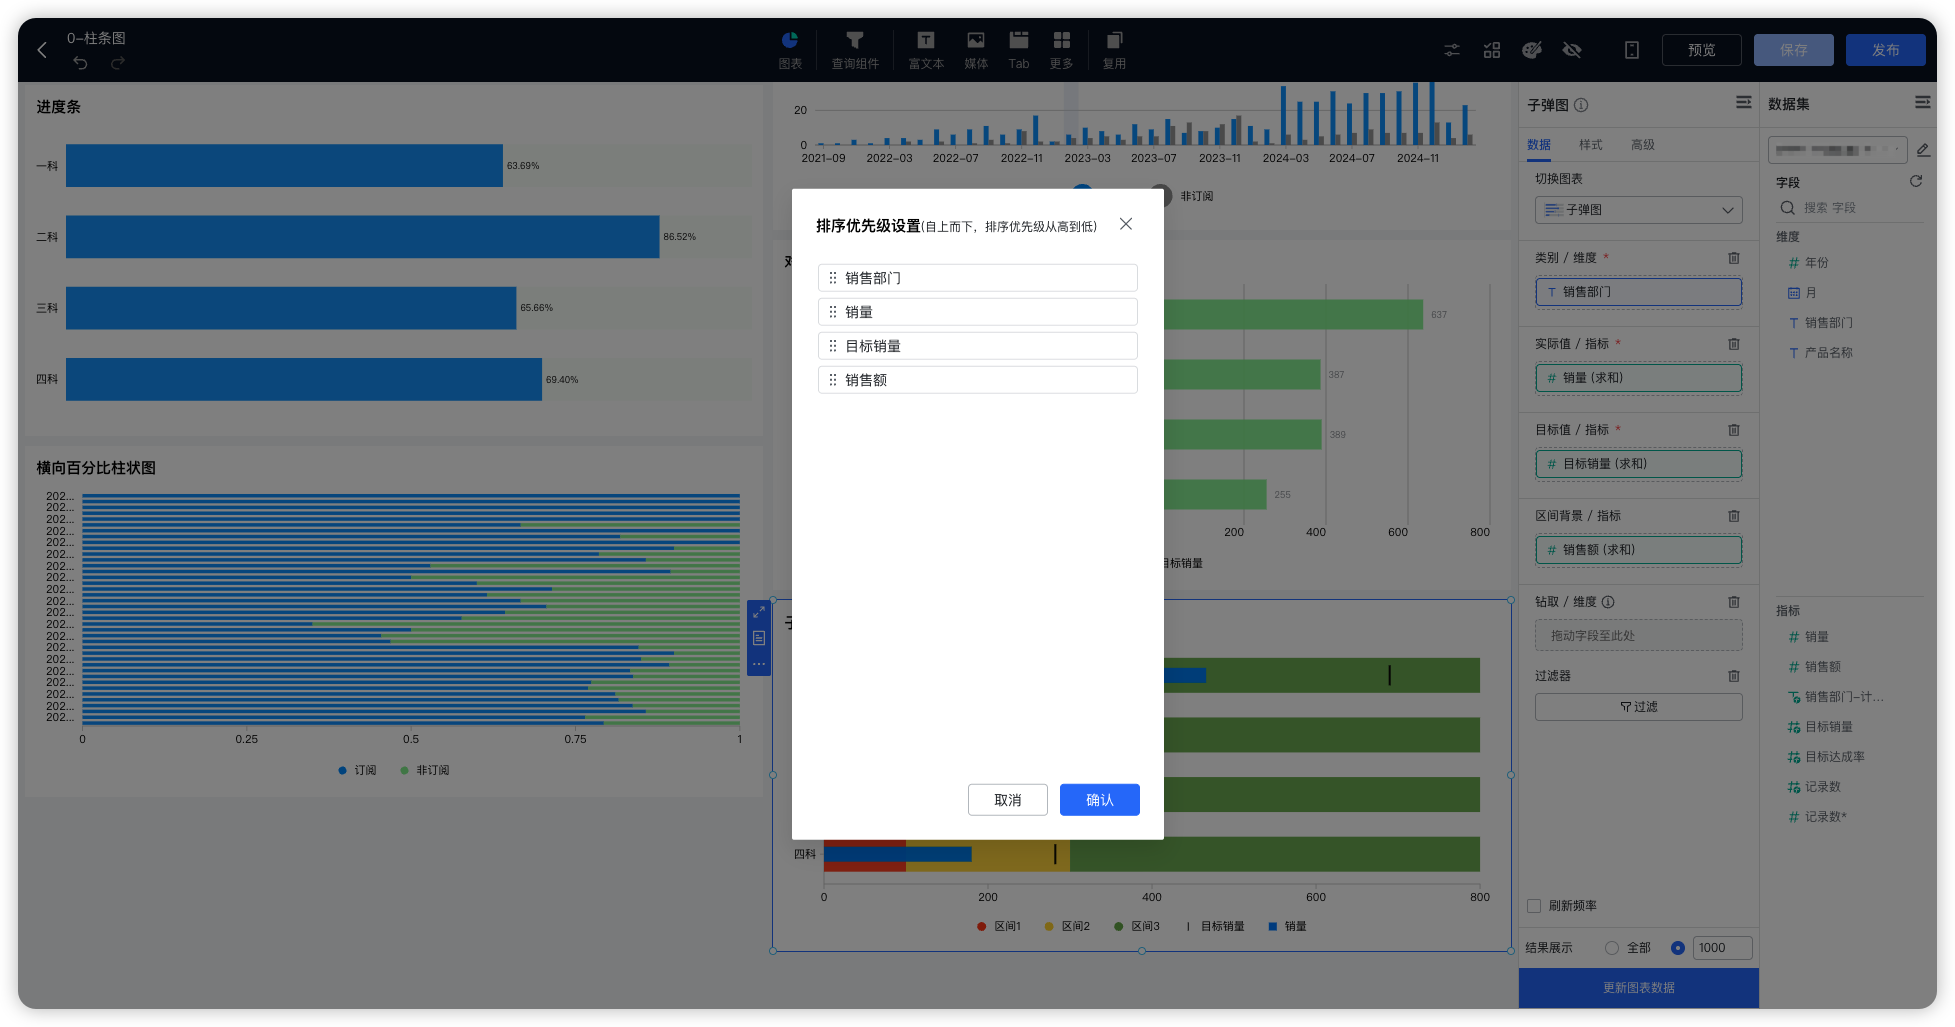Click drag handle of 目标销量 row
This screenshot has height=1027, width=1955.
click(x=833, y=346)
